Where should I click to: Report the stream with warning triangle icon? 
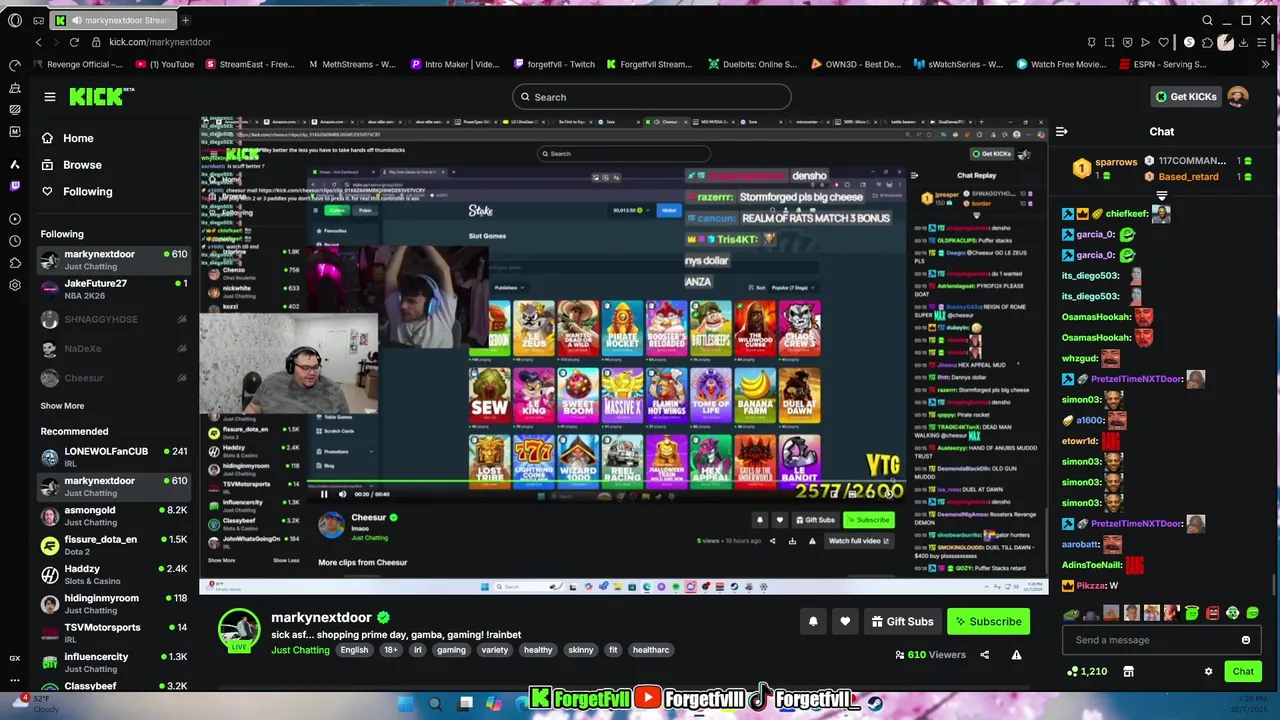1016,655
